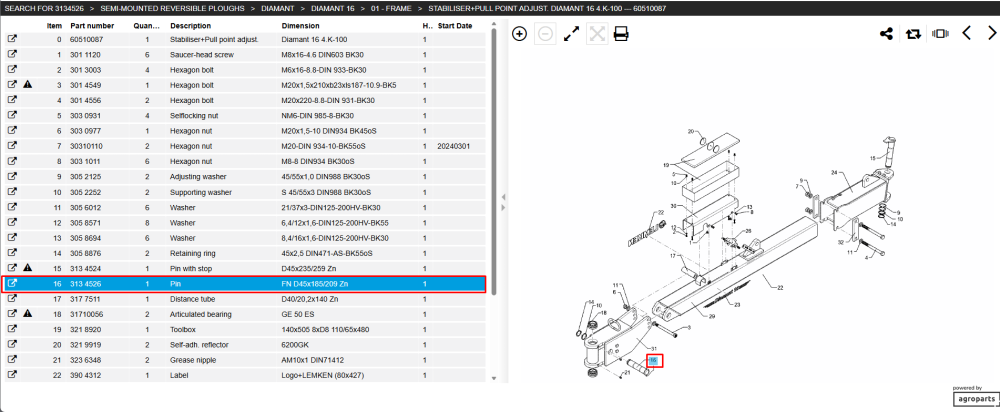This screenshot has height=412, width=1000.
Task: Click highlighted callout 16 in the diagram
Action: pyautogui.click(x=654, y=360)
